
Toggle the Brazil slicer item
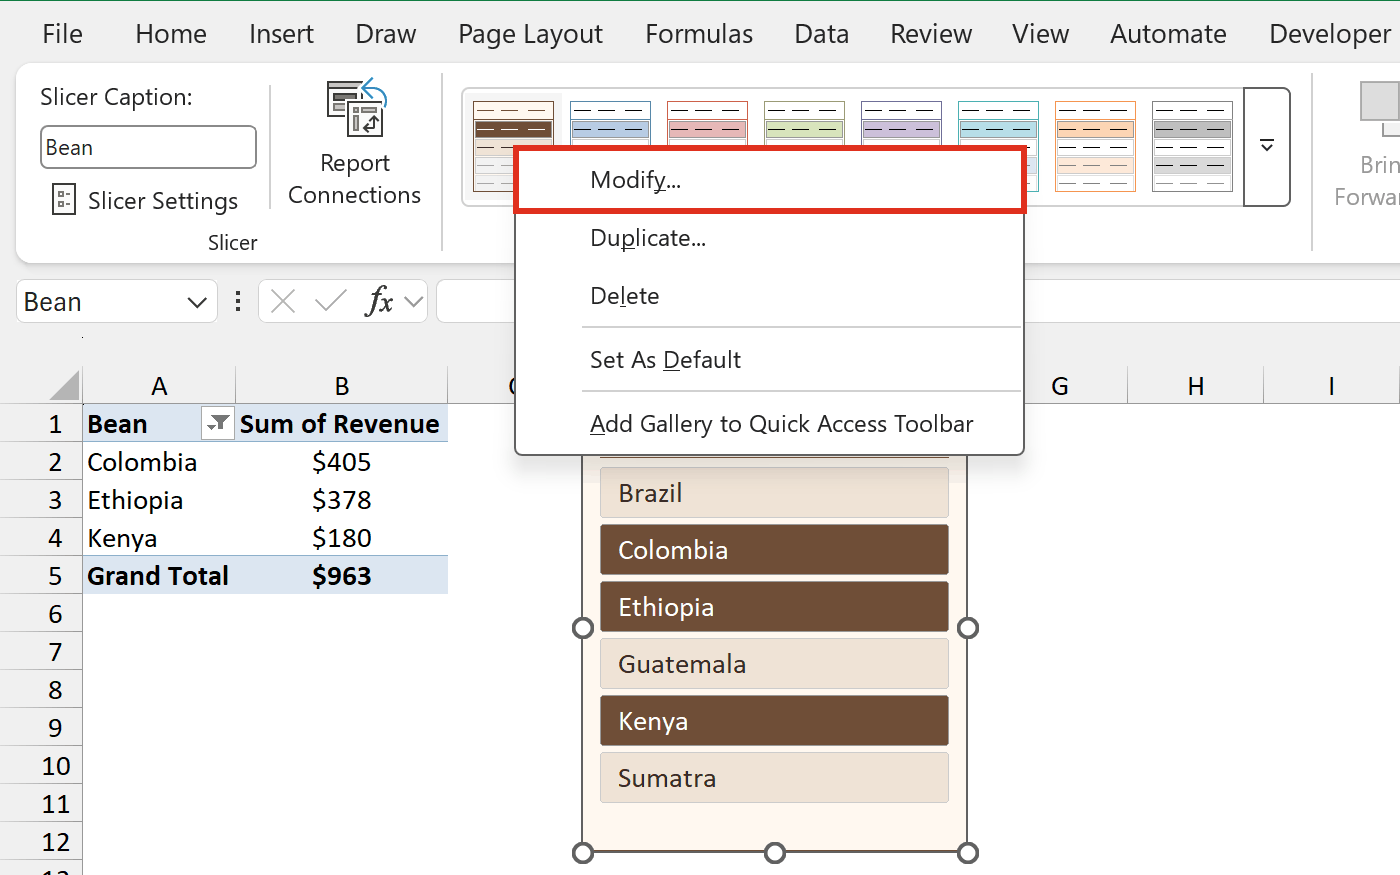click(774, 493)
